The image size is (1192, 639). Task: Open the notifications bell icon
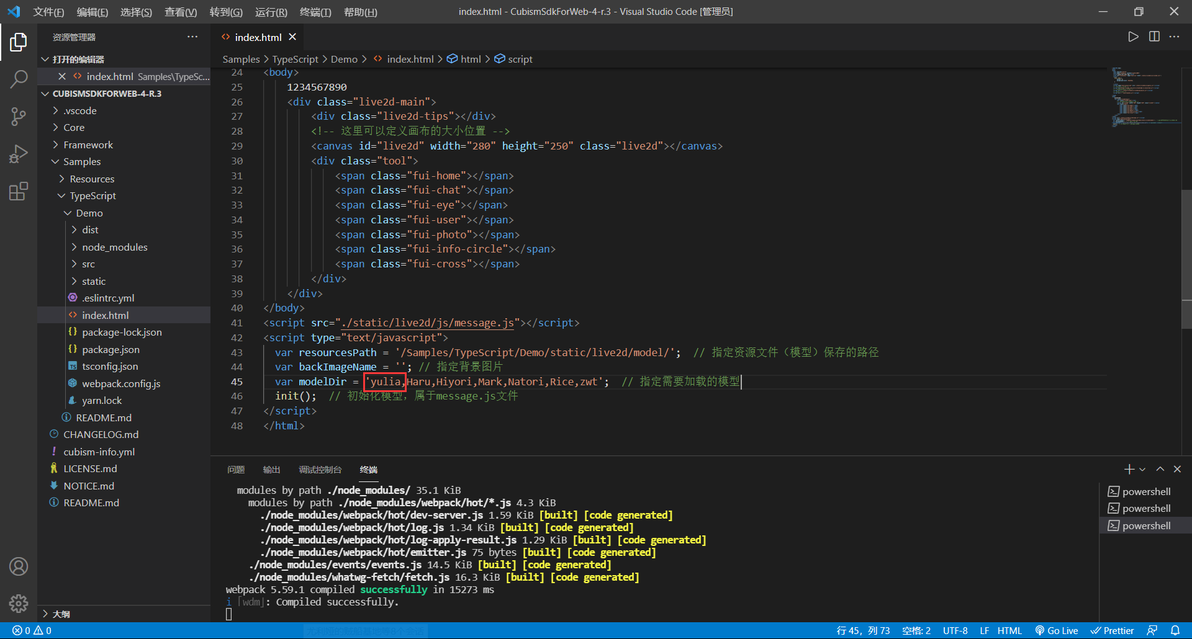click(x=1175, y=631)
